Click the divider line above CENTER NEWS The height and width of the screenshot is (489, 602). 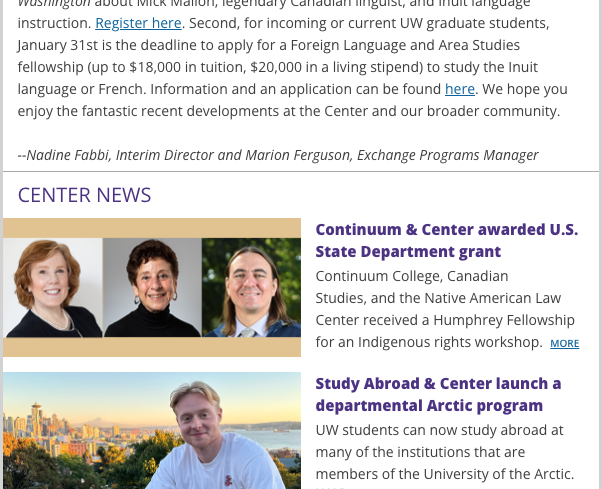(301, 172)
